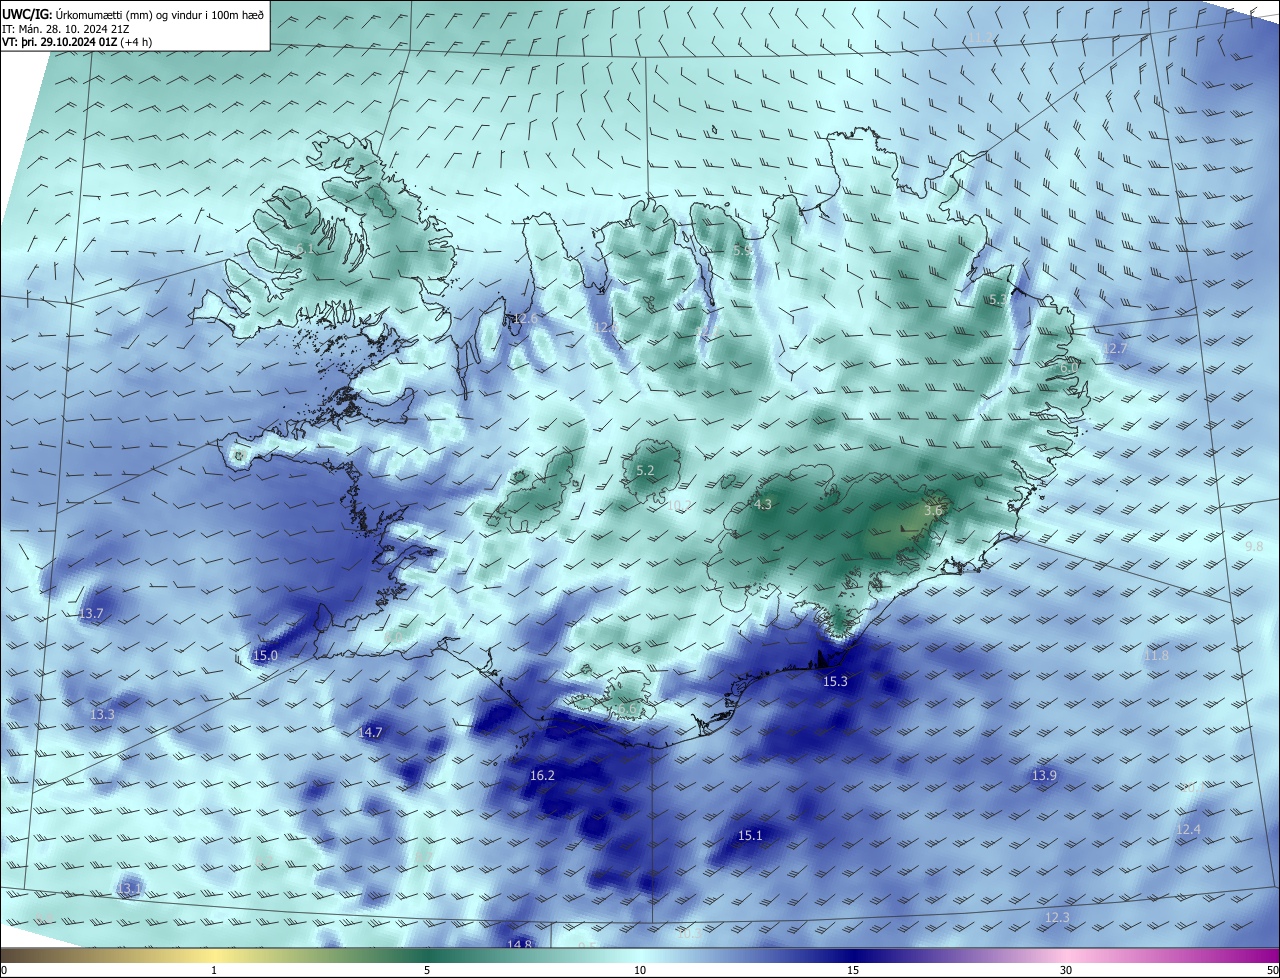1280x978 pixels.
Task: Click the 6.0 value in the Eastfjords
Action: [x=1068, y=367]
